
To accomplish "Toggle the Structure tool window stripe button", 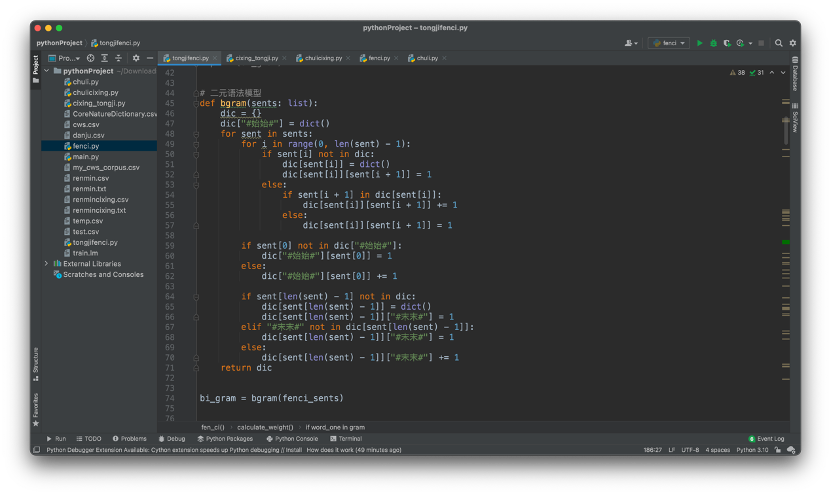I will tap(36, 364).
